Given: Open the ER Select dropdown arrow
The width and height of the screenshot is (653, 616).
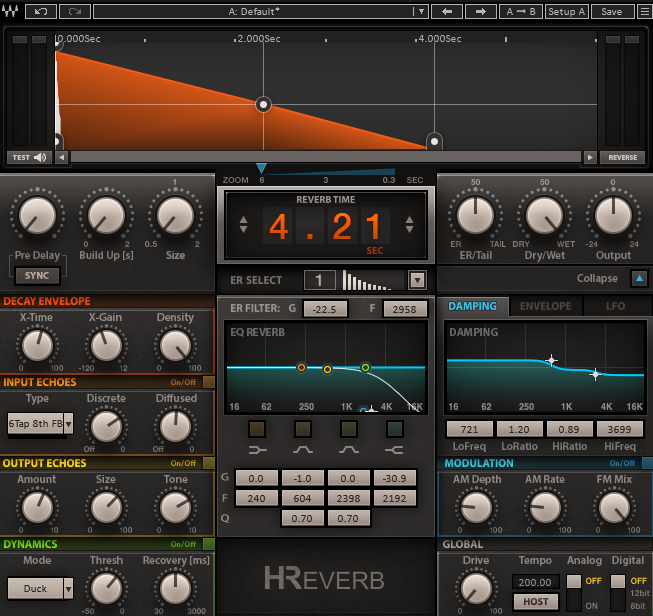Looking at the screenshot, I should point(417,280).
